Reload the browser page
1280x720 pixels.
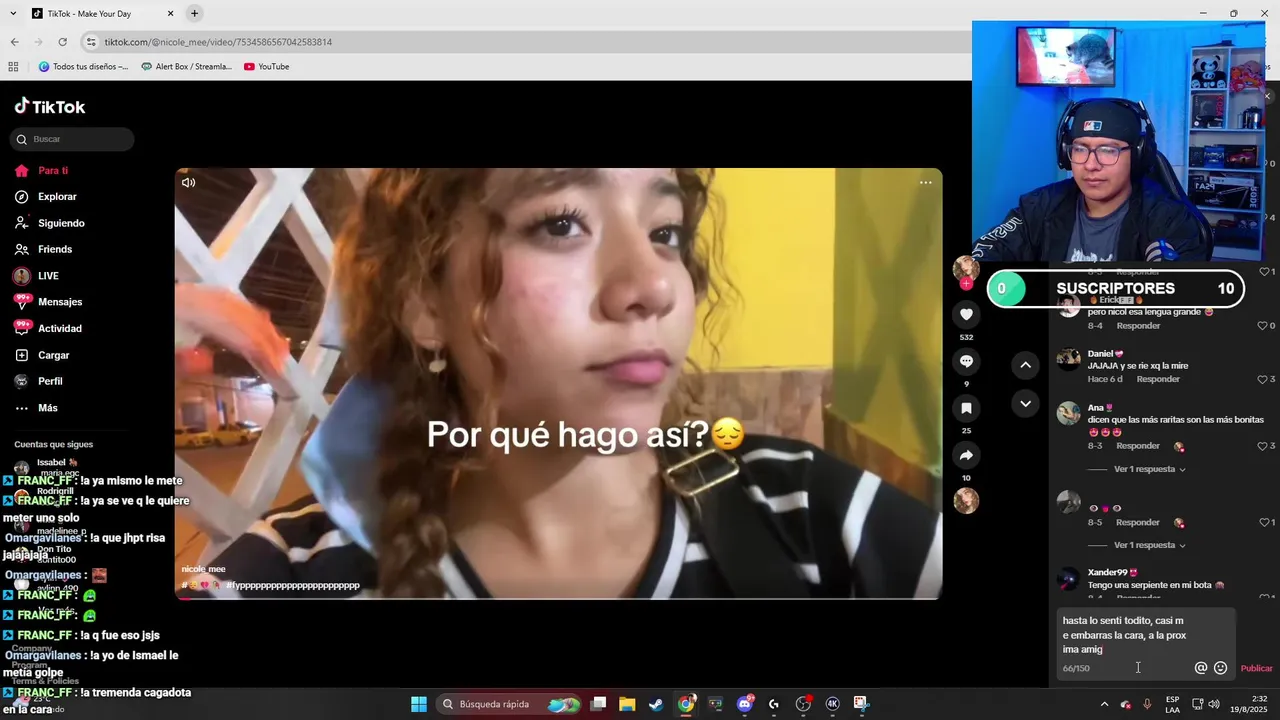pos(62,42)
